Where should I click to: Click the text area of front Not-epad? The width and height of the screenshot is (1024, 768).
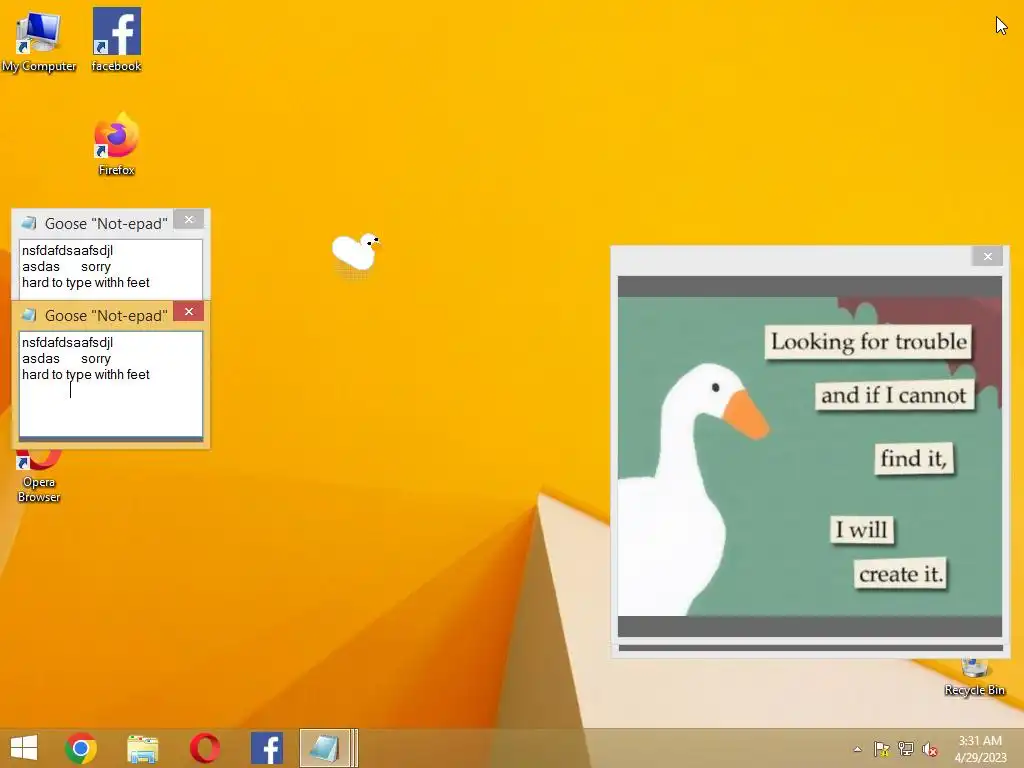pos(111,384)
